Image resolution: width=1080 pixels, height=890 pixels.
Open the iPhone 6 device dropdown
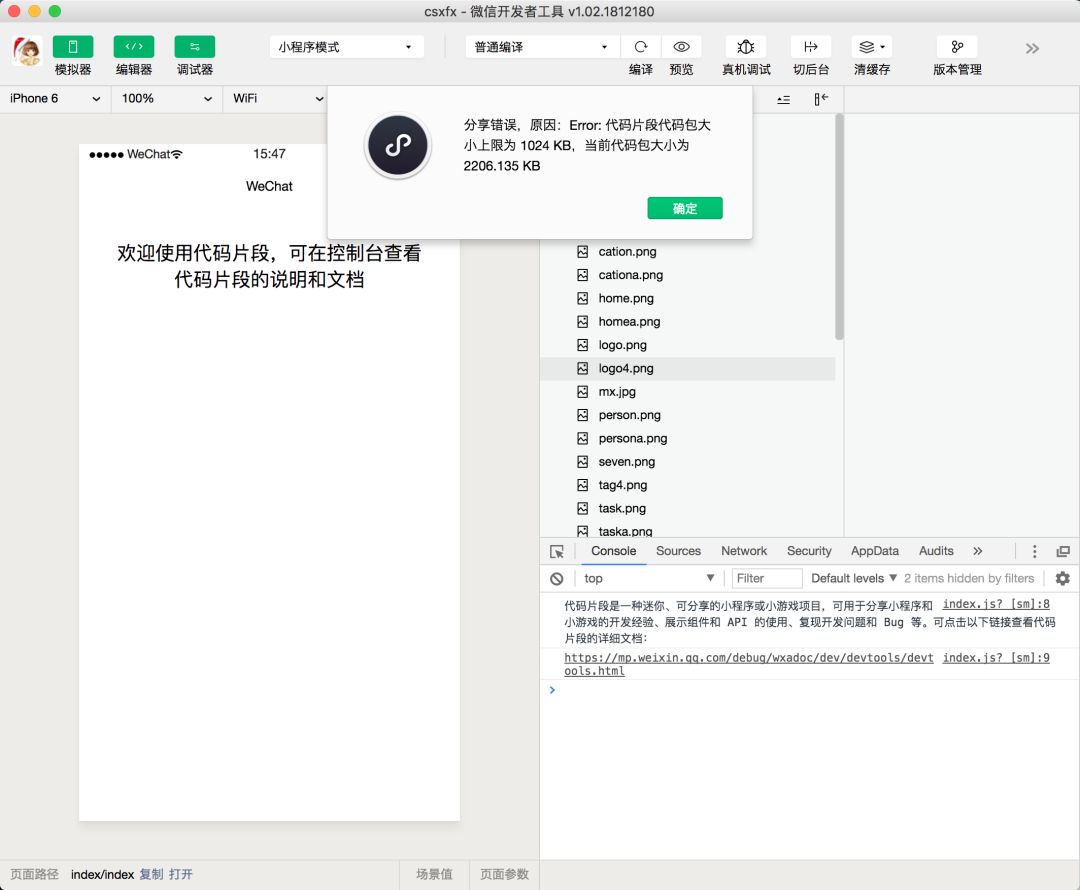click(55, 99)
